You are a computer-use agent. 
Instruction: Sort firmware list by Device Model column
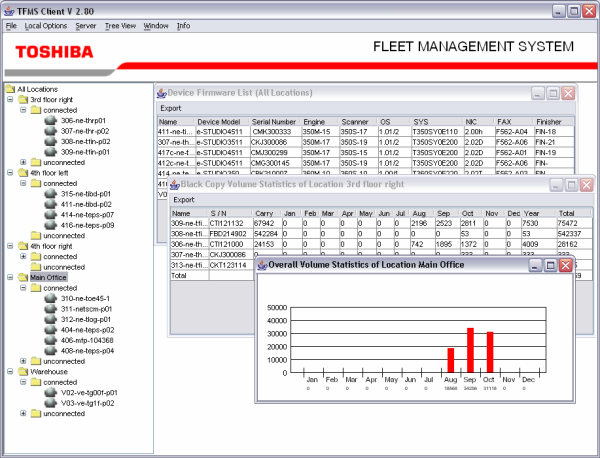point(222,122)
